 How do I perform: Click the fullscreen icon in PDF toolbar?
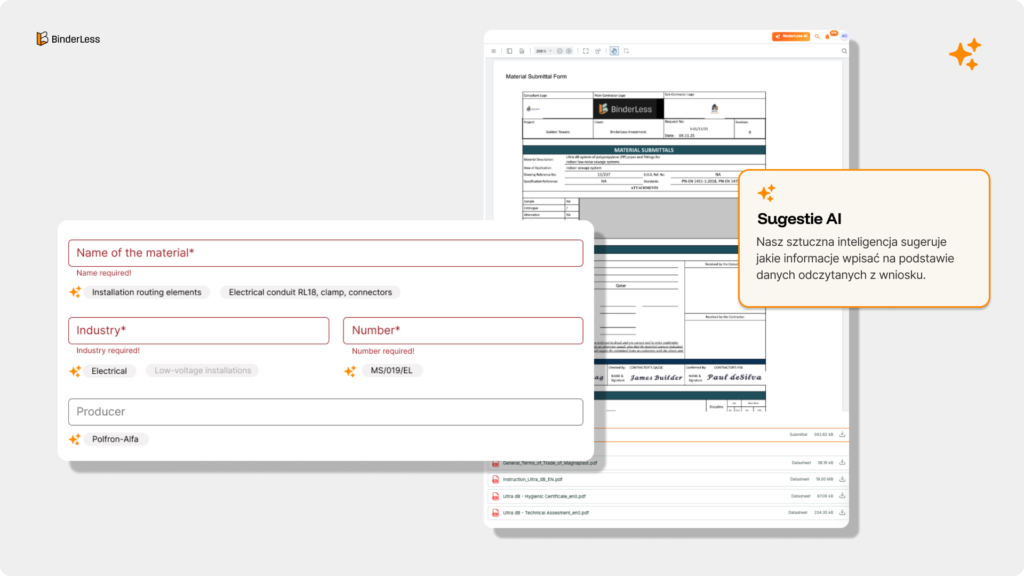pyautogui.click(x=585, y=51)
